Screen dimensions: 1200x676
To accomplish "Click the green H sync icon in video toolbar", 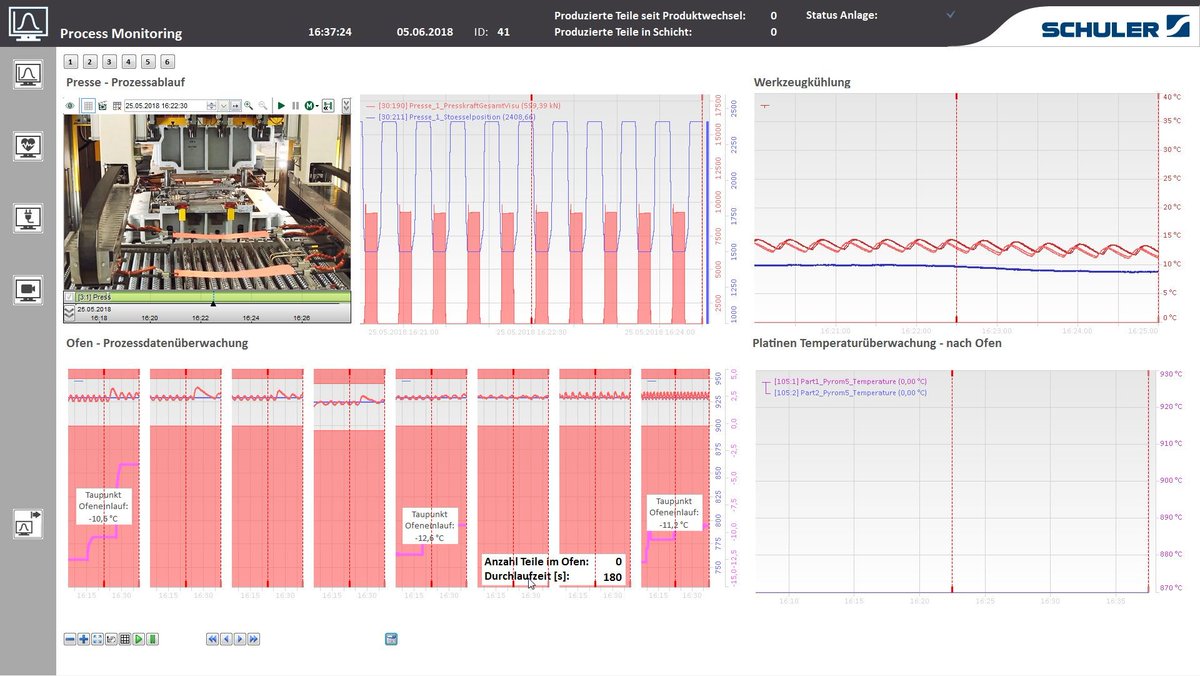I will pyautogui.click(x=328, y=105).
